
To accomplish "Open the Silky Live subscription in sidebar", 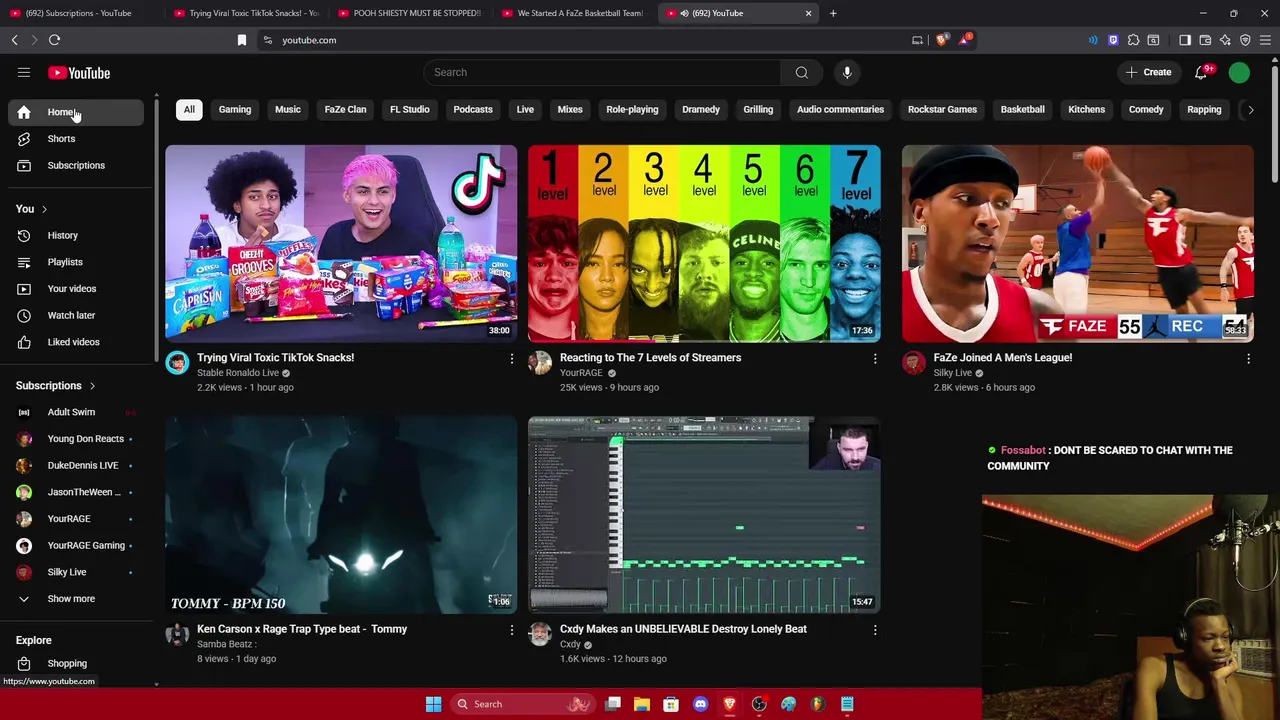I will 76,572.
